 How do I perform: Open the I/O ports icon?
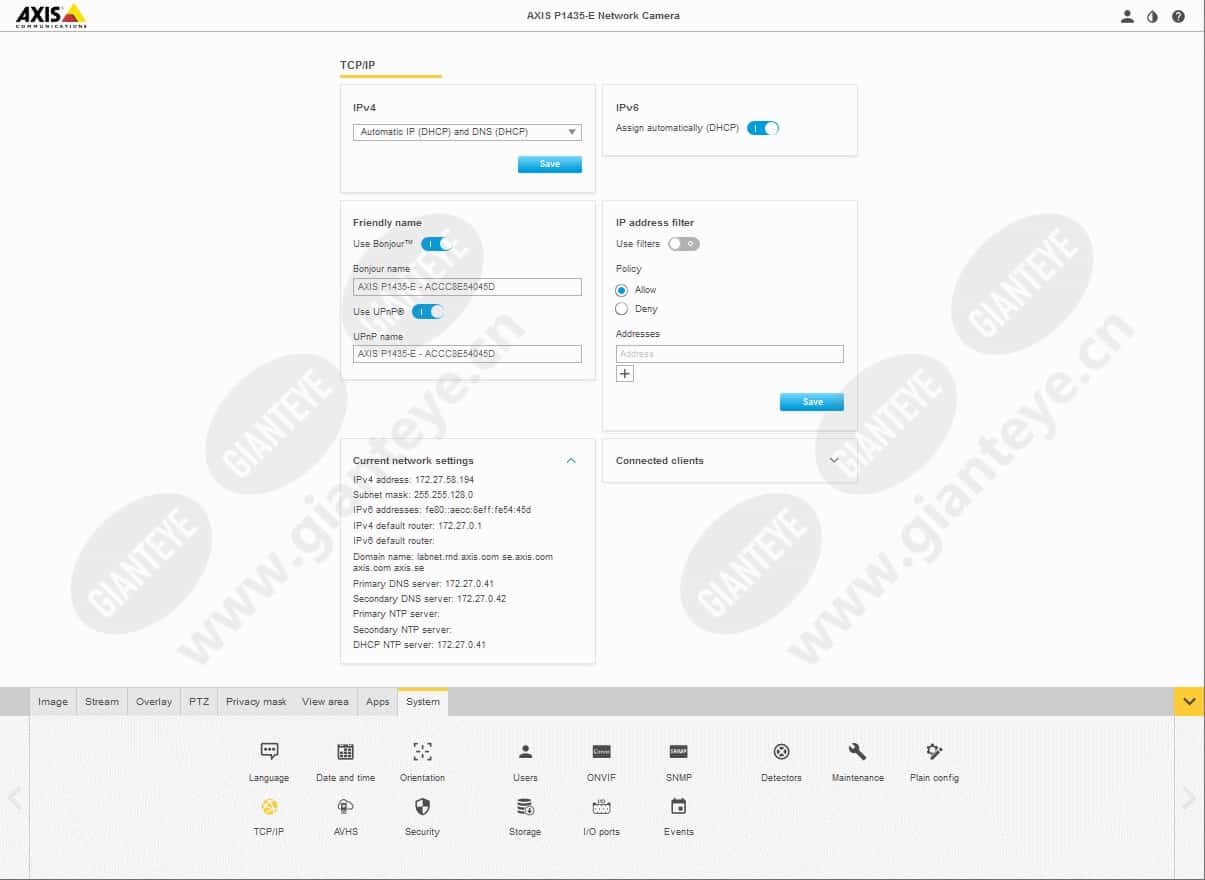coord(601,806)
